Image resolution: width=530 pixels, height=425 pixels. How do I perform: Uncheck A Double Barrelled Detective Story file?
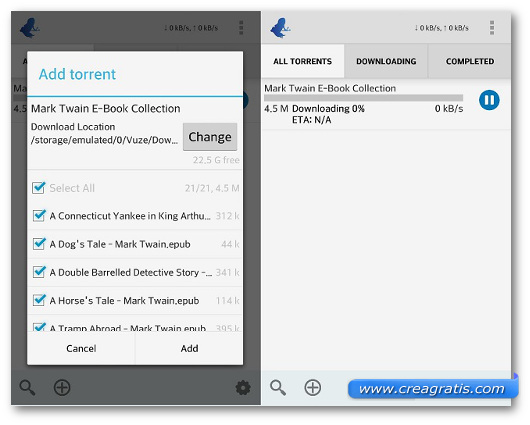[x=39, y=272]
